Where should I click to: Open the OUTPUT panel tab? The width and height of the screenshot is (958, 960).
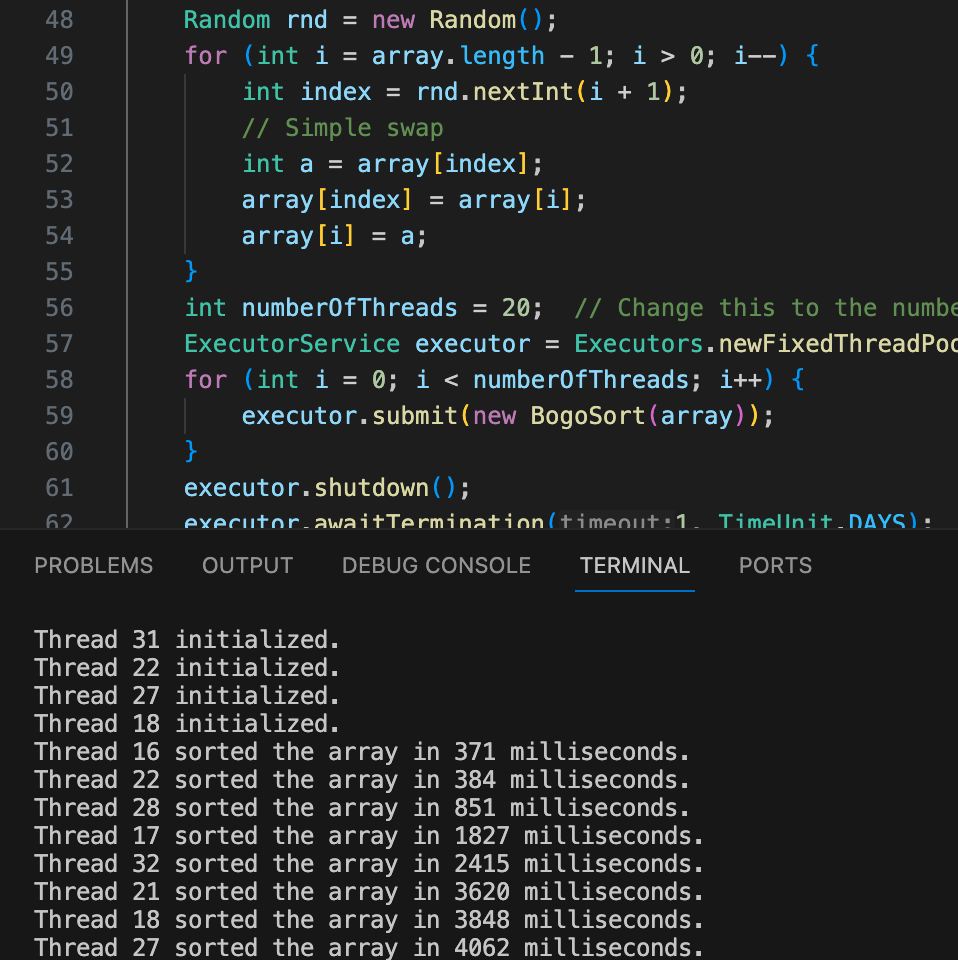[x=247, y=566]
